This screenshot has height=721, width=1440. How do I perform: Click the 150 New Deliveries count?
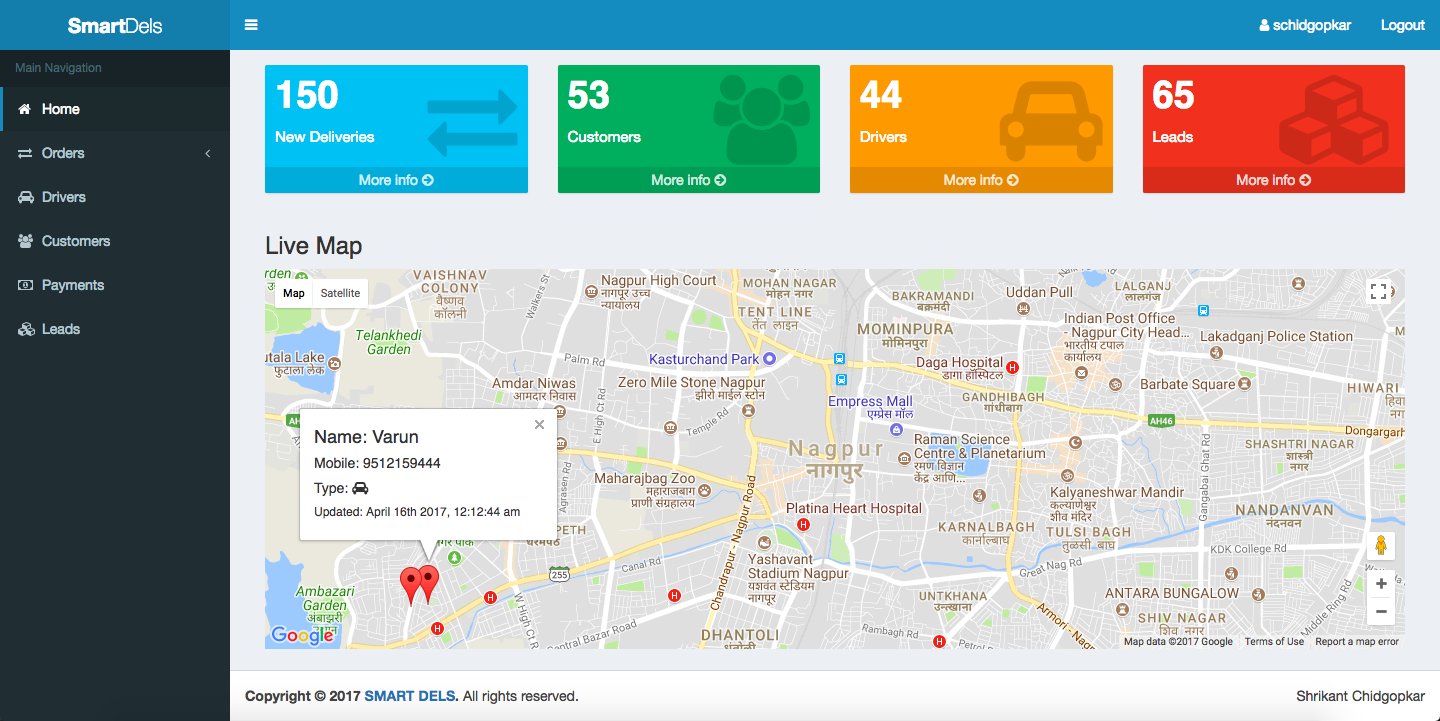307,95
